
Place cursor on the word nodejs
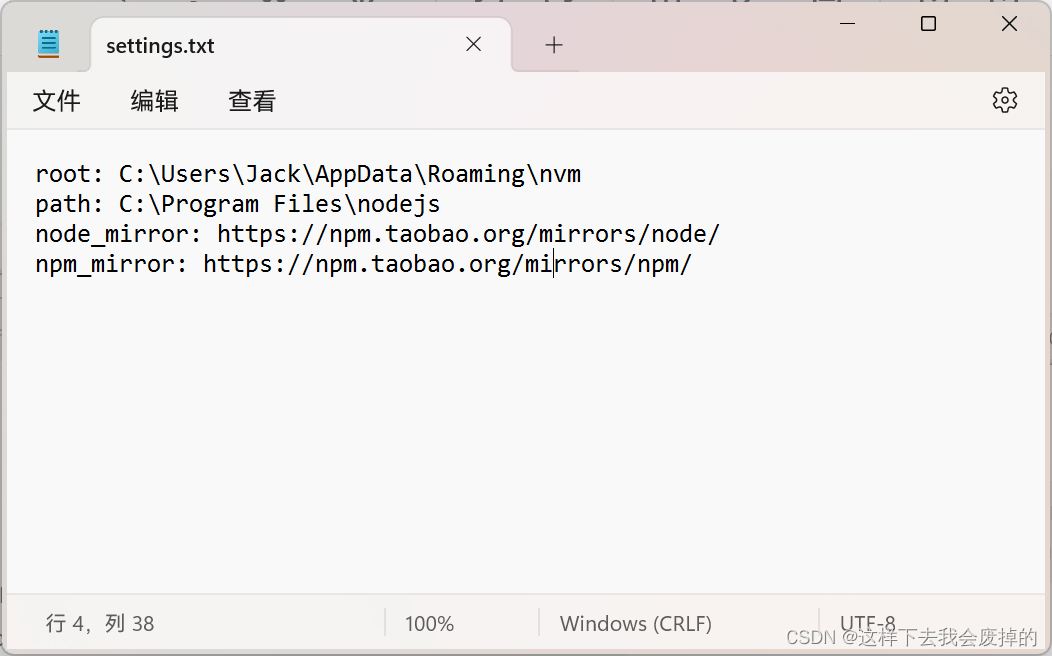398,205
